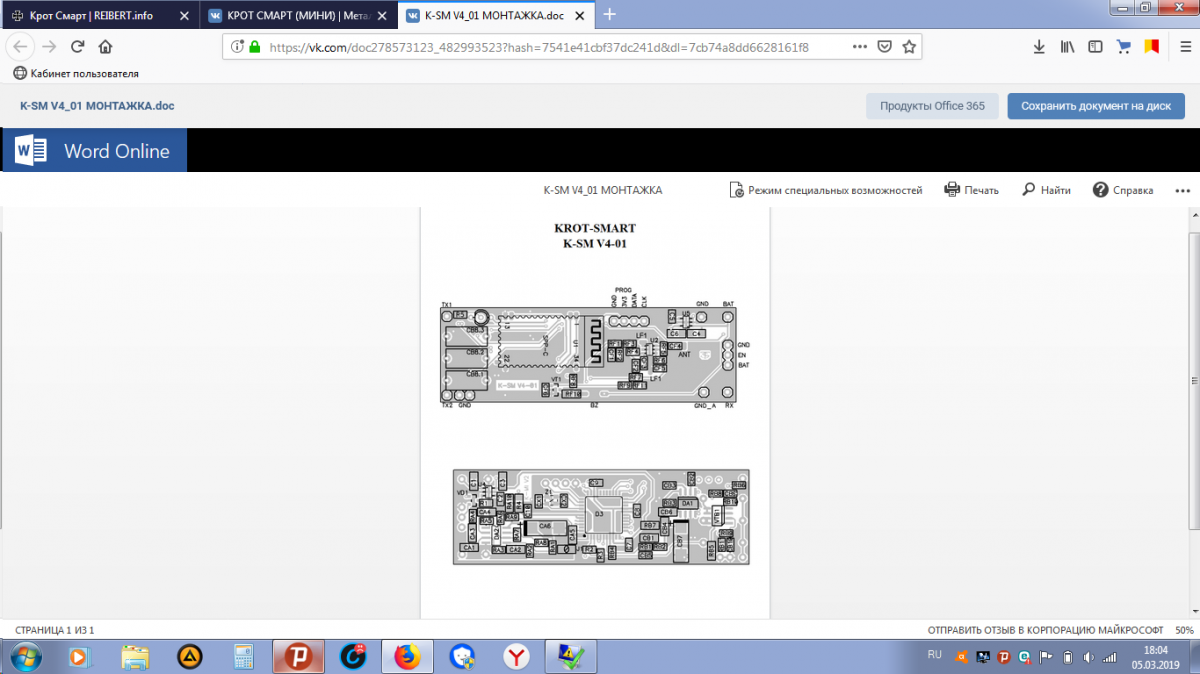Click Сохранить документ на диск button
The image size is (1200, 674).
1096,106
